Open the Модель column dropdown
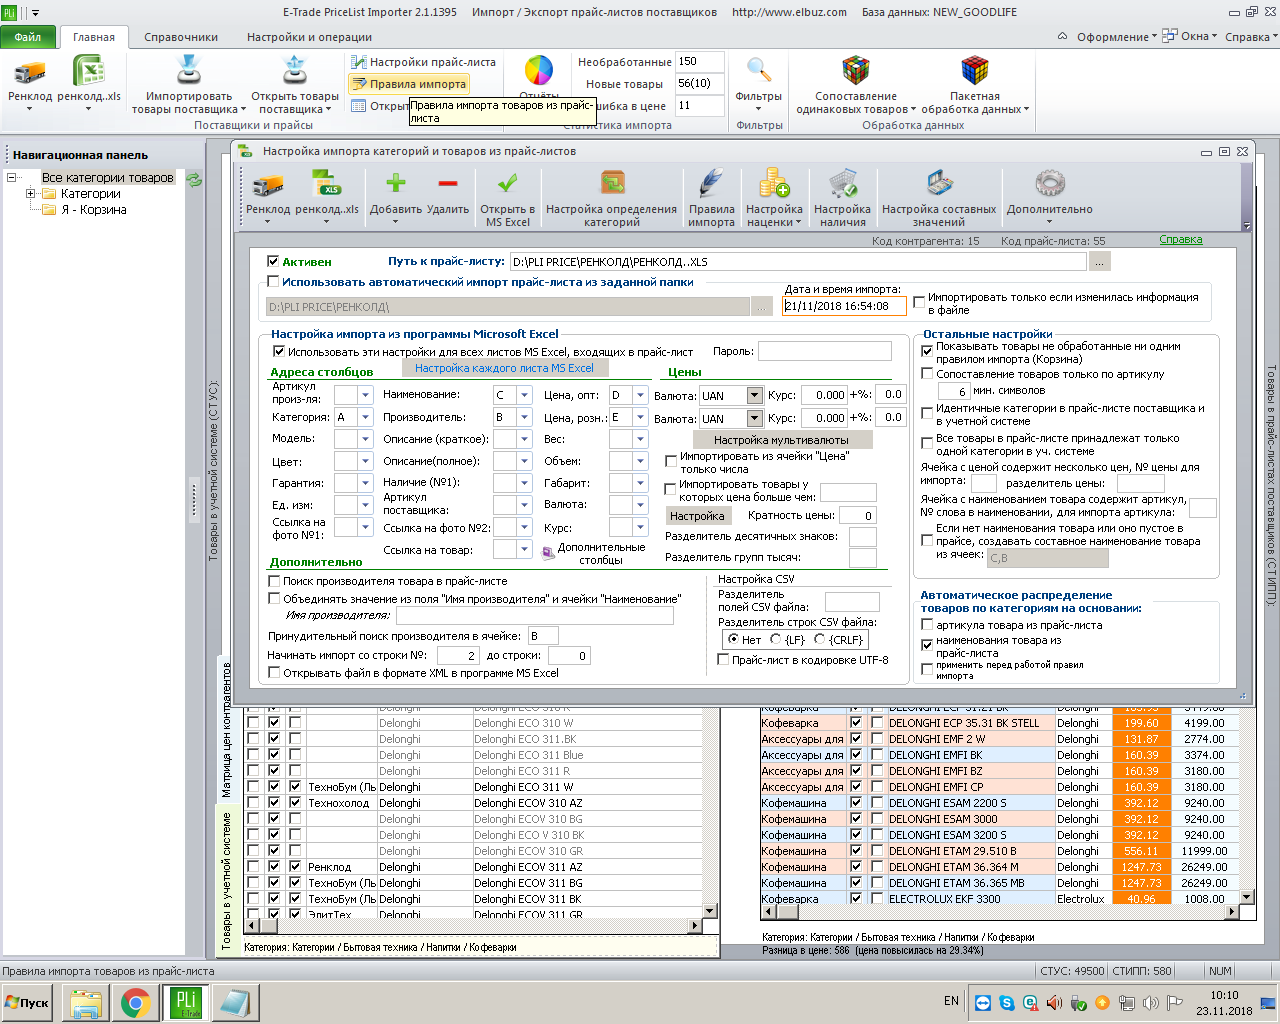This screenshot has height=1024, width=1280. (365, 439)
